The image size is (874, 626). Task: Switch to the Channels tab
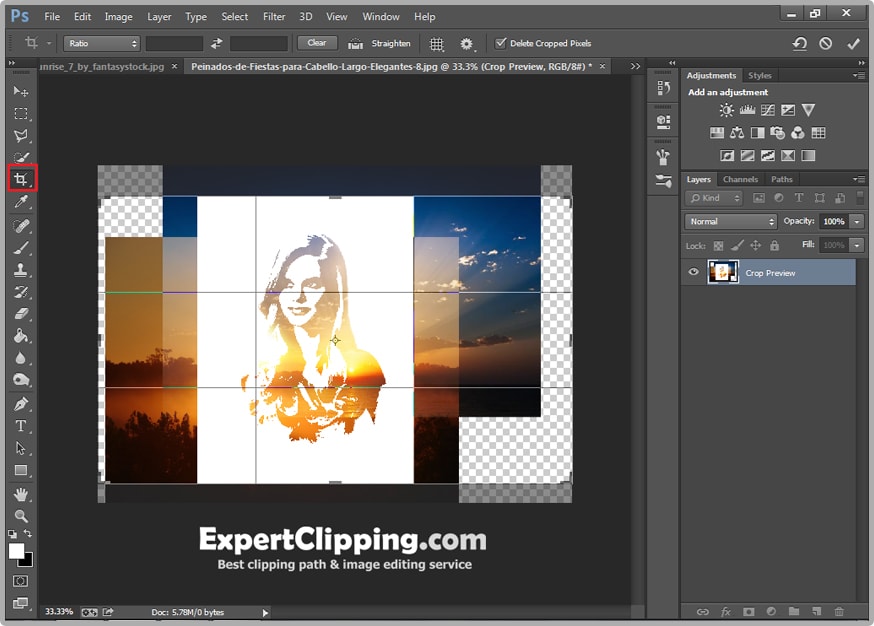[x=740, y=180]
